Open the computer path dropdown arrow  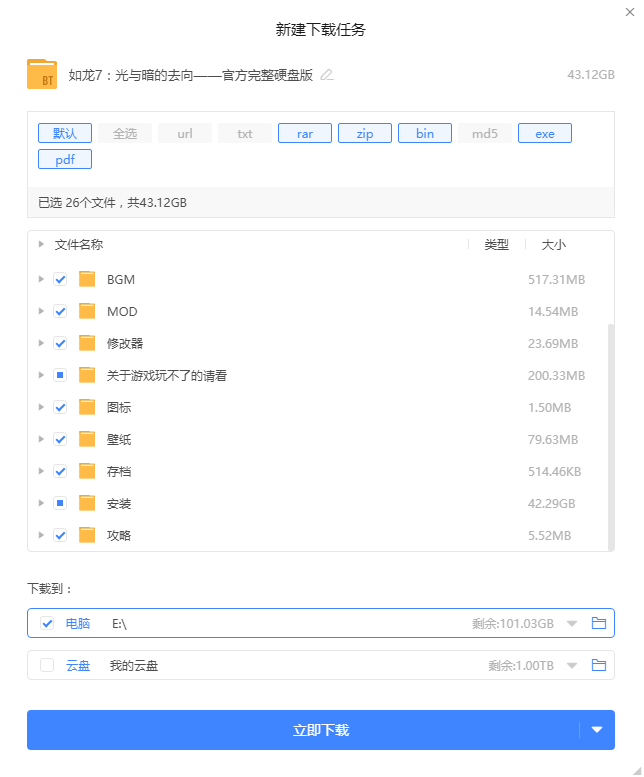(x=572, y=623)
